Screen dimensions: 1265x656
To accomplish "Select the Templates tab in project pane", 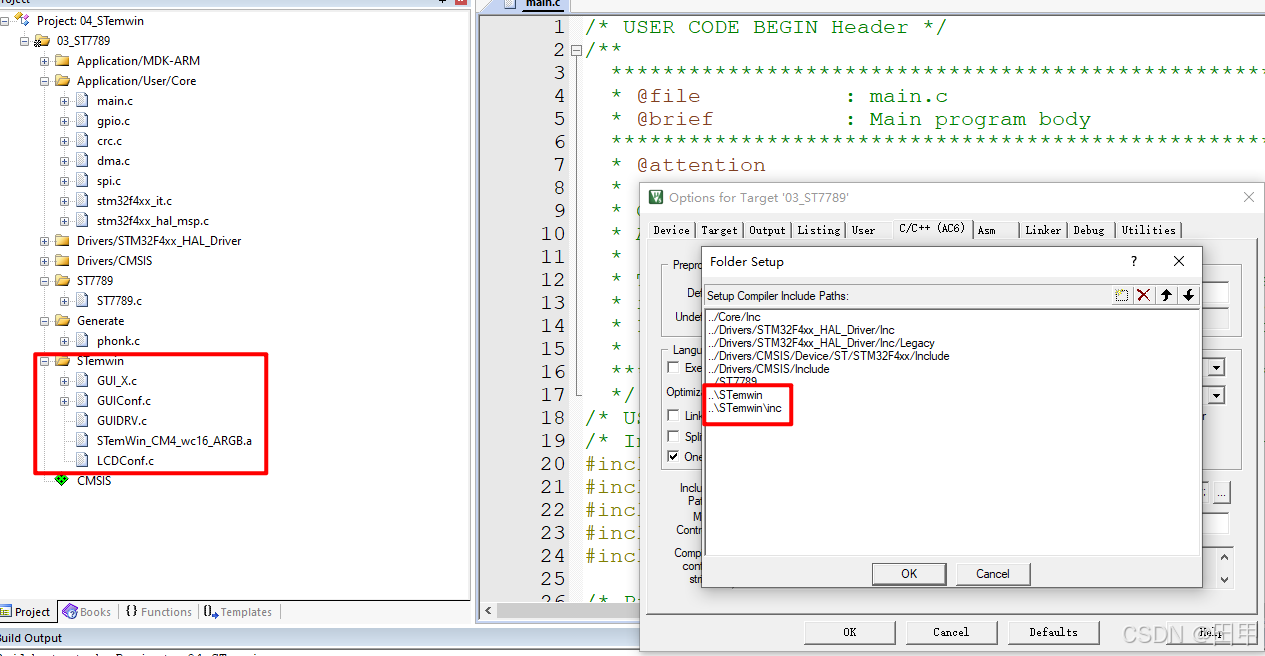I will click(237, 612).
